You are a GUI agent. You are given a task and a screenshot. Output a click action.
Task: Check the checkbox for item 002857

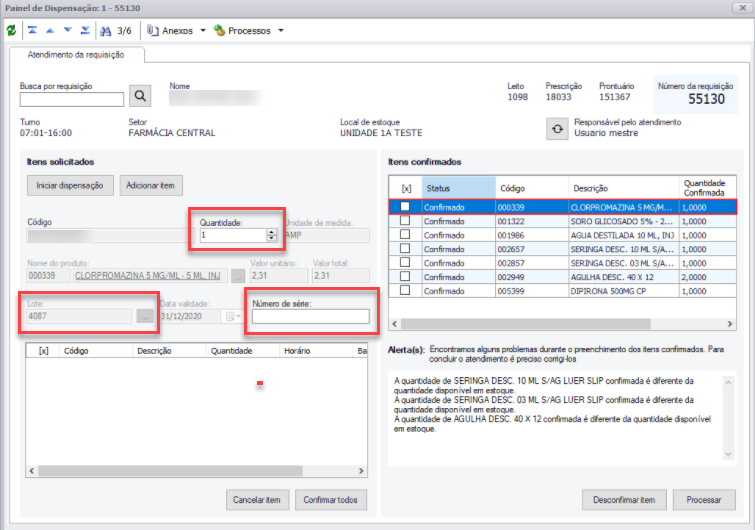[405, 262]
